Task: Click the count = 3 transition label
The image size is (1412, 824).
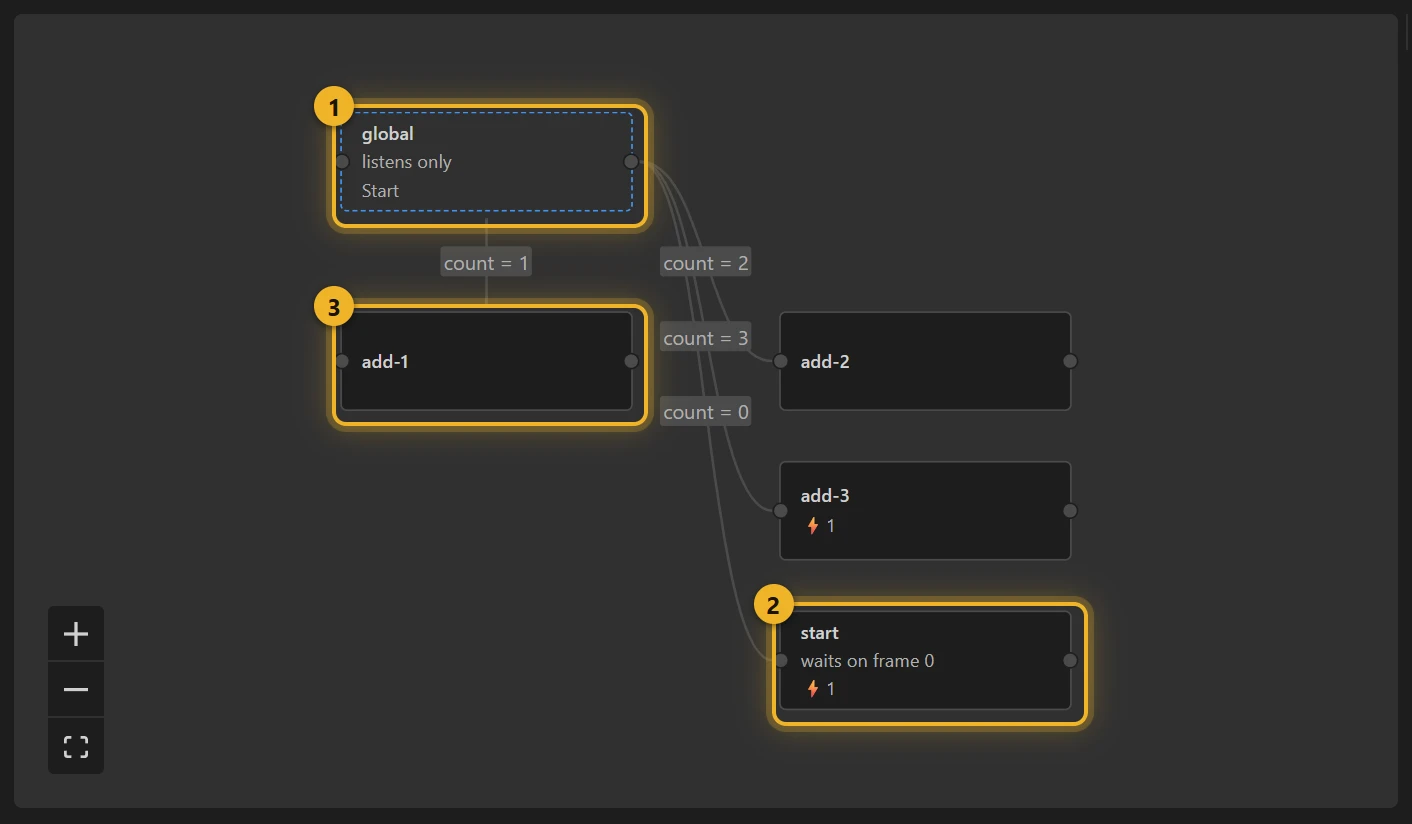Action: [x=705, y=338]
